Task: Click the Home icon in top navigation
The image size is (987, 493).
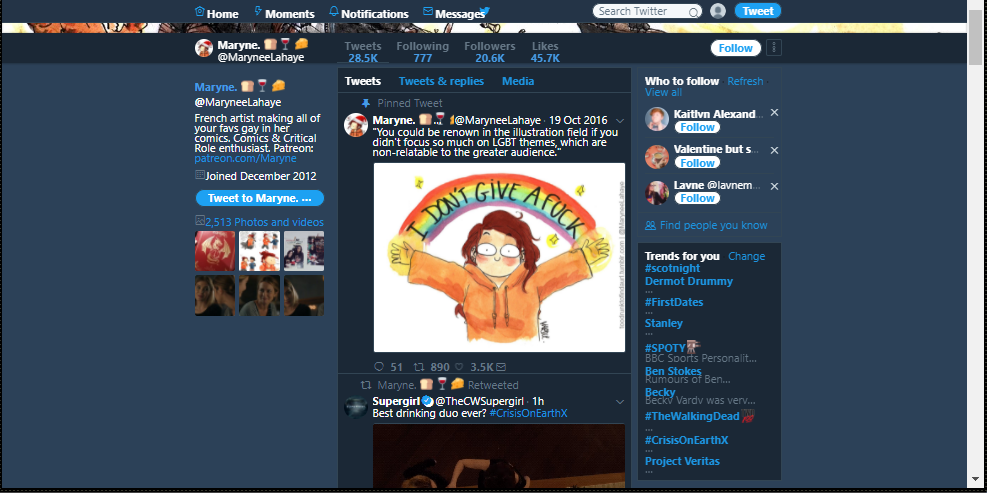Action: point(200,11)
